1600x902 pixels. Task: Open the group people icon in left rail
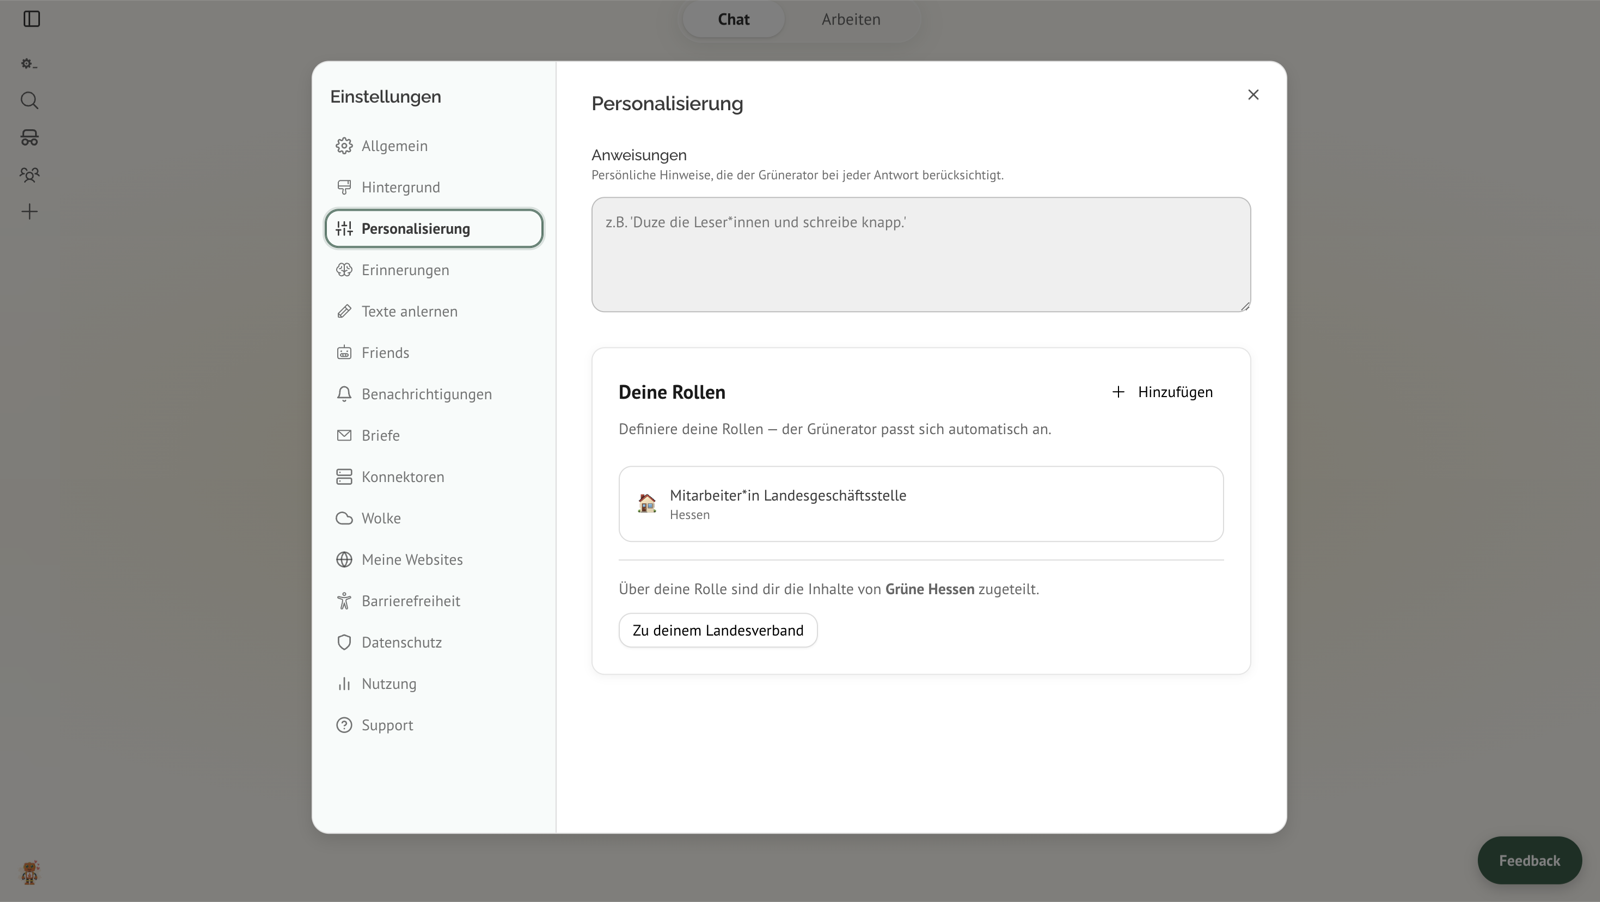click(x=30, y=174)
